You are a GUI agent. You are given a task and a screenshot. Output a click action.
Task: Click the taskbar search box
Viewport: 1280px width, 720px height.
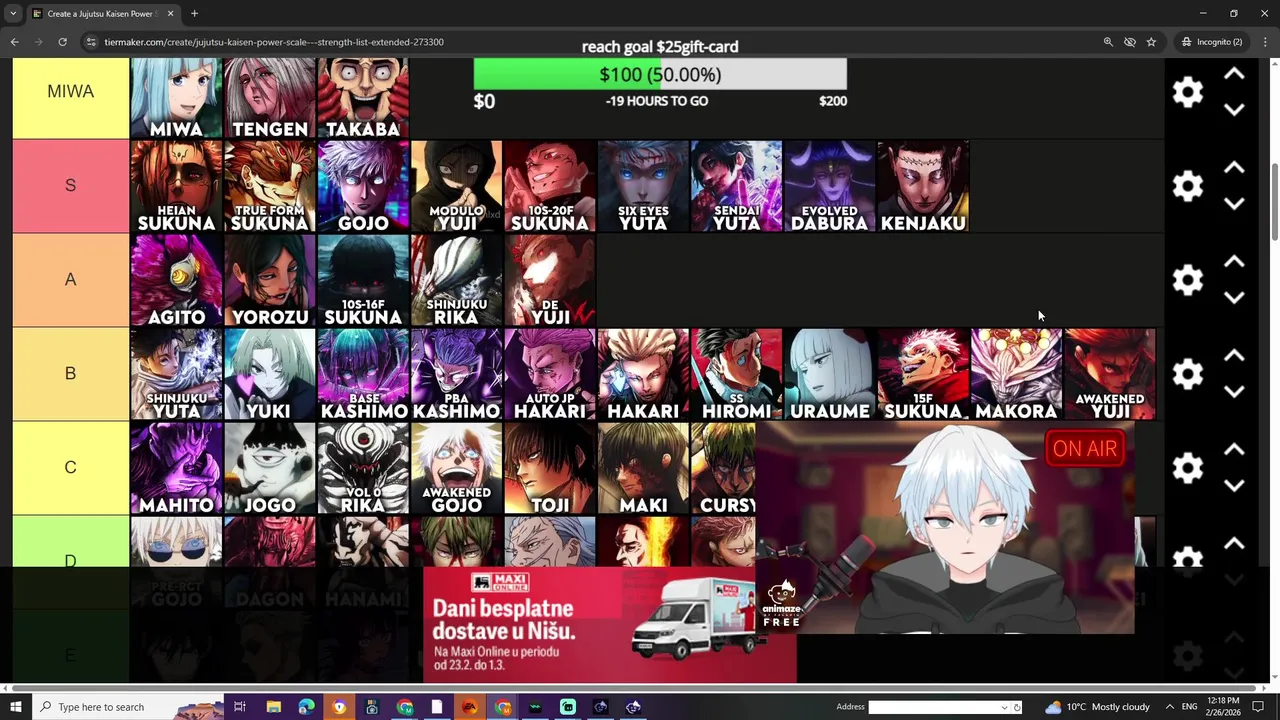pyautogui.click(x=130, y=707)
